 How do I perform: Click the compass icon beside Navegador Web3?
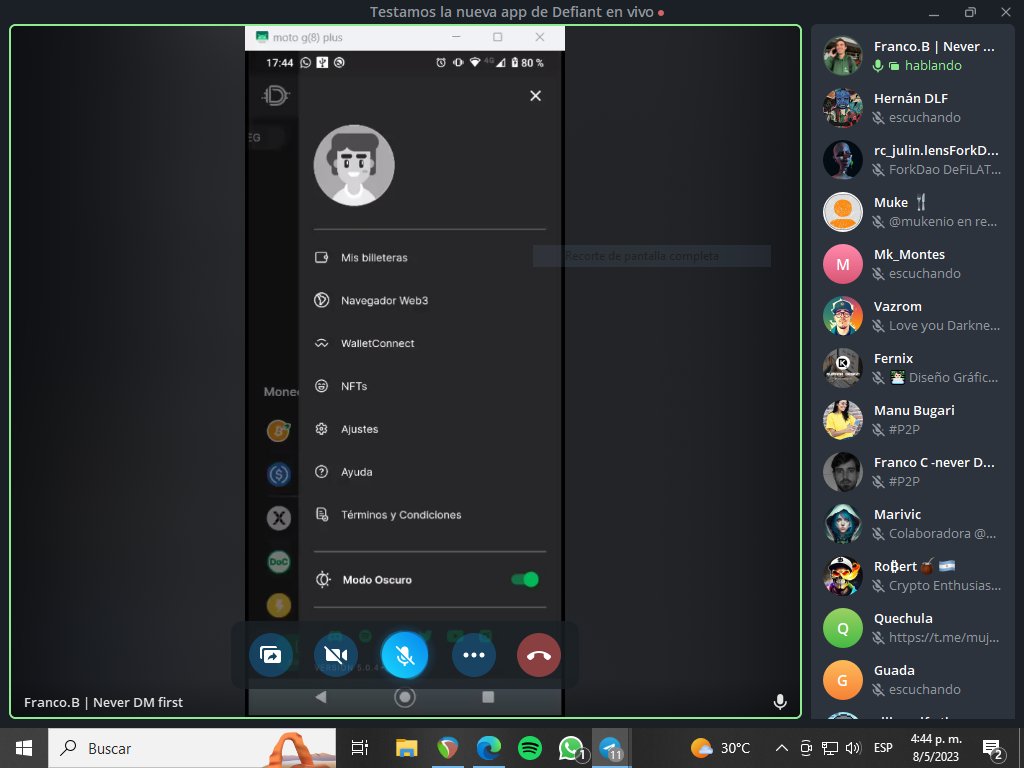tap(321, 300)
